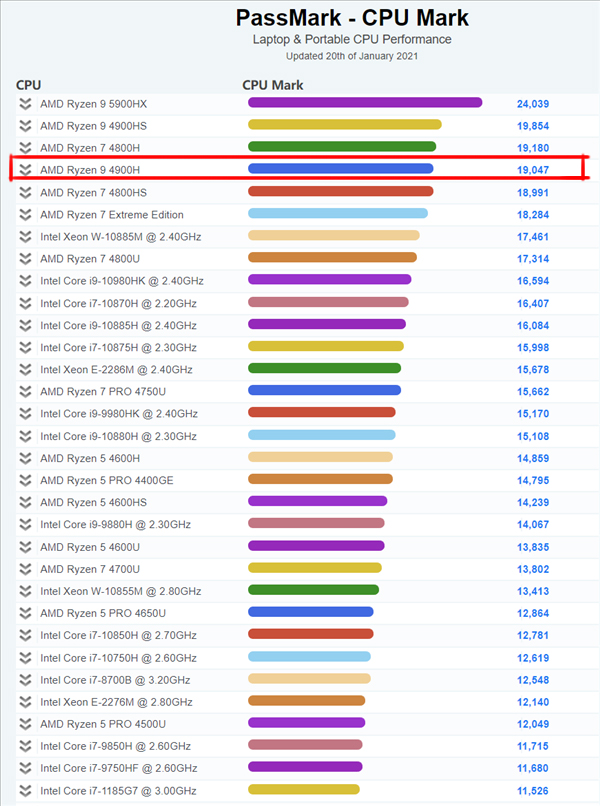Expand the Intel Core i7-9750HF chevron
Image resolution: width=600 pixels, height=806 pixels.
point(25,768)
